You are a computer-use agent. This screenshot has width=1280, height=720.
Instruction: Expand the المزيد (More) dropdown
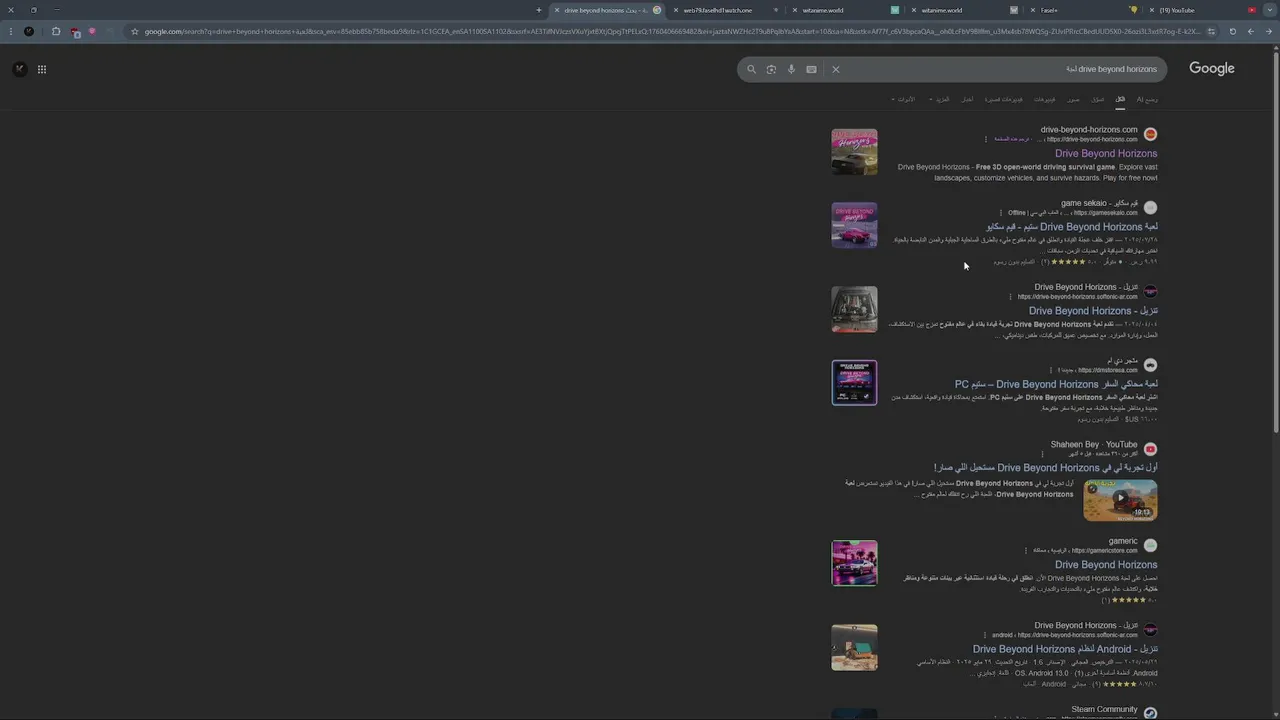tap(940, 99)
